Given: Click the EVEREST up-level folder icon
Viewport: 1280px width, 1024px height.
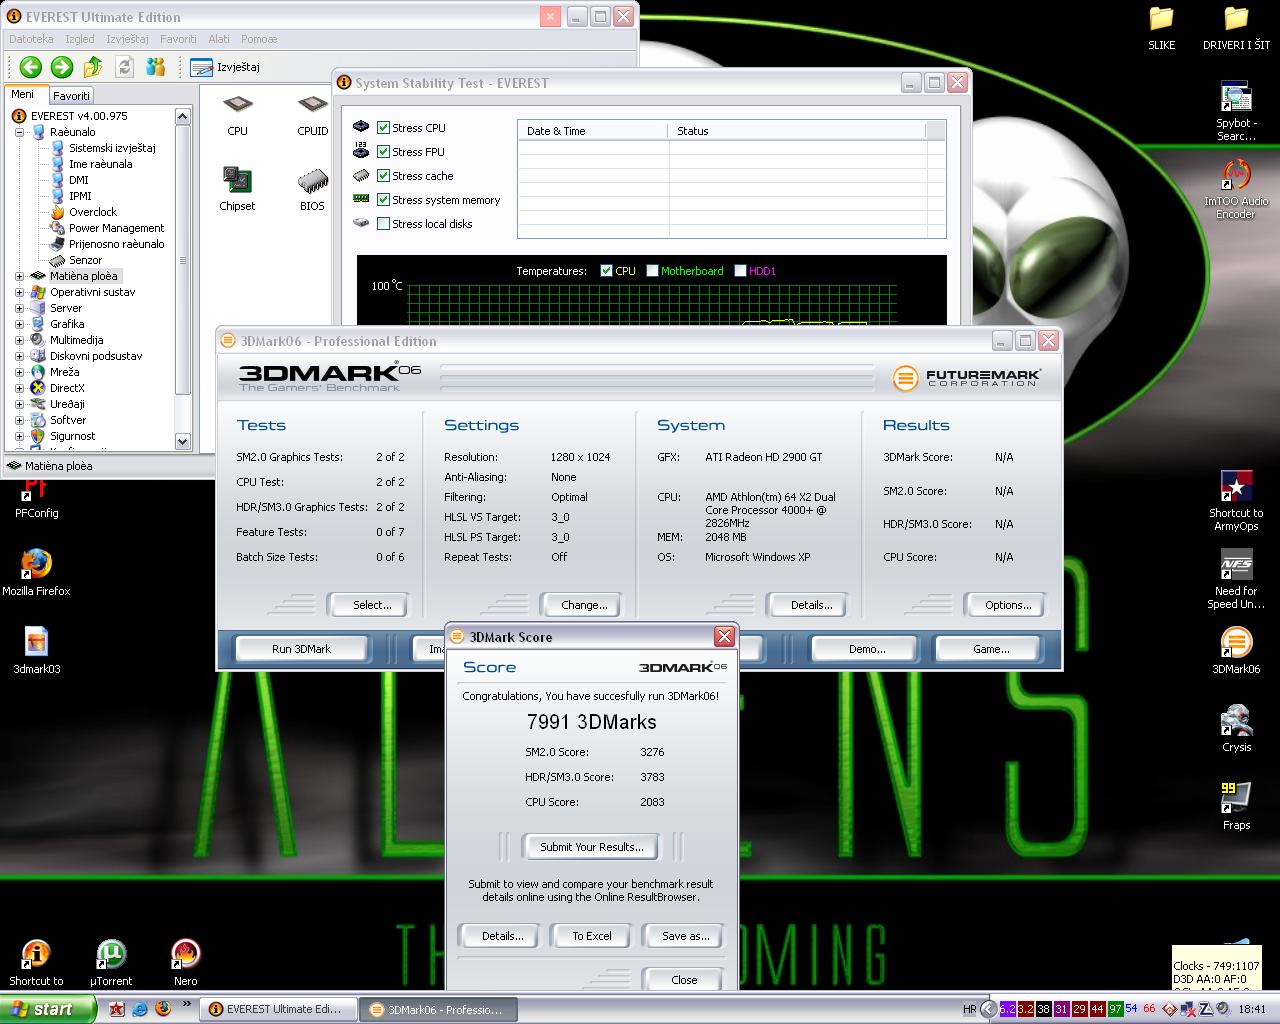Looking at the screenshot, I should coord(93,67).
